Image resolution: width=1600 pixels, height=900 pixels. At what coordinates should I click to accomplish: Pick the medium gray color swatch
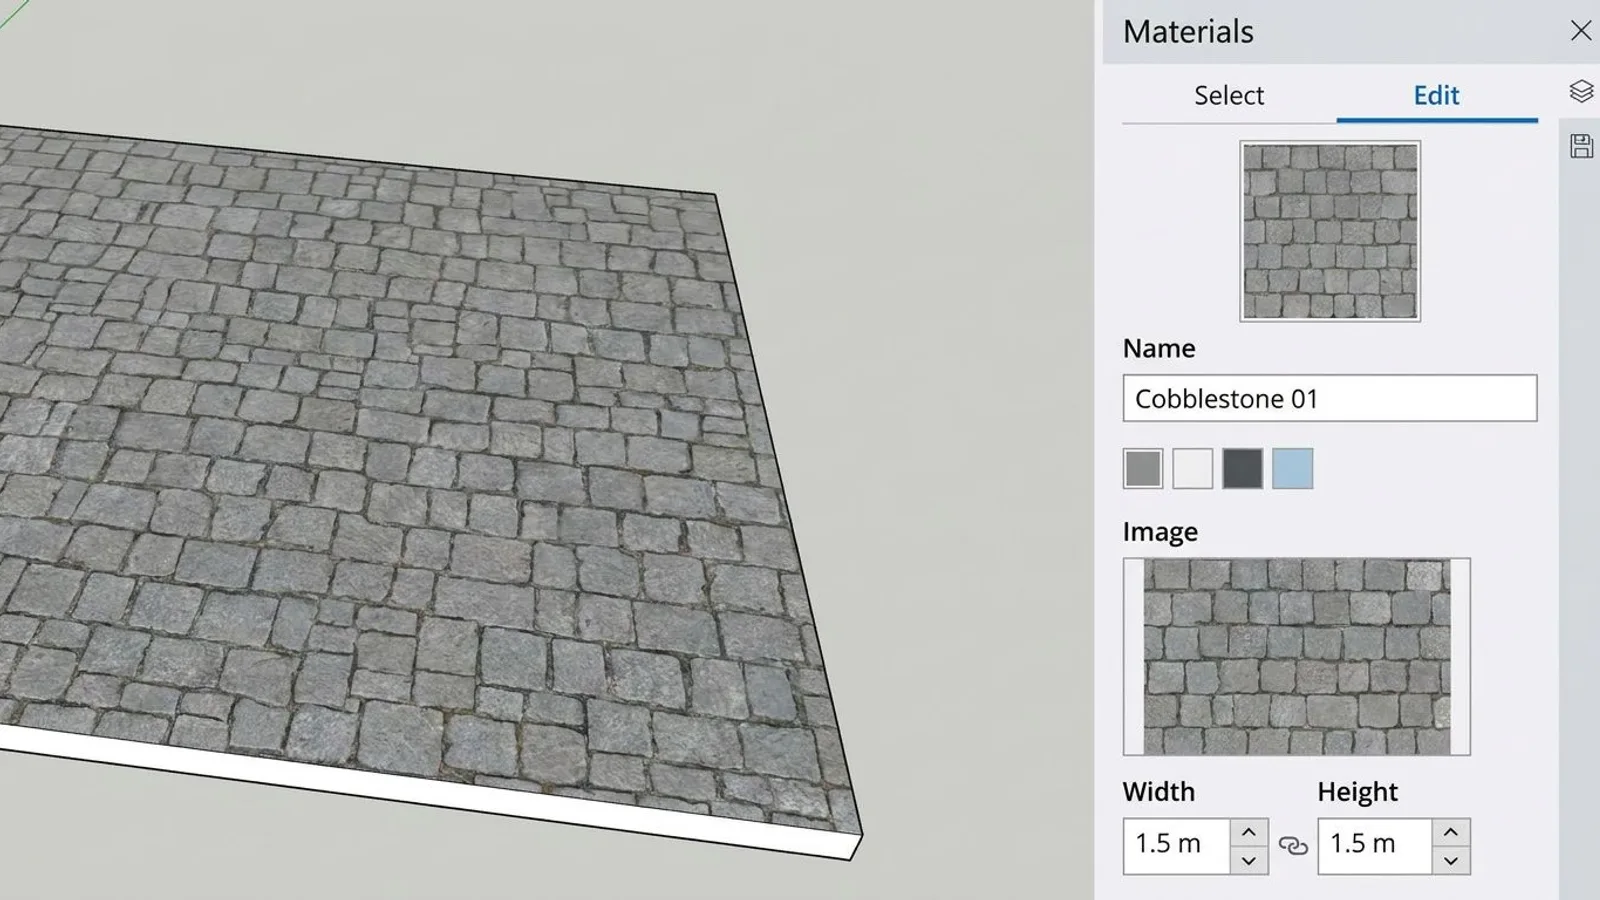pyautogui.click(x=1143, y=468)
